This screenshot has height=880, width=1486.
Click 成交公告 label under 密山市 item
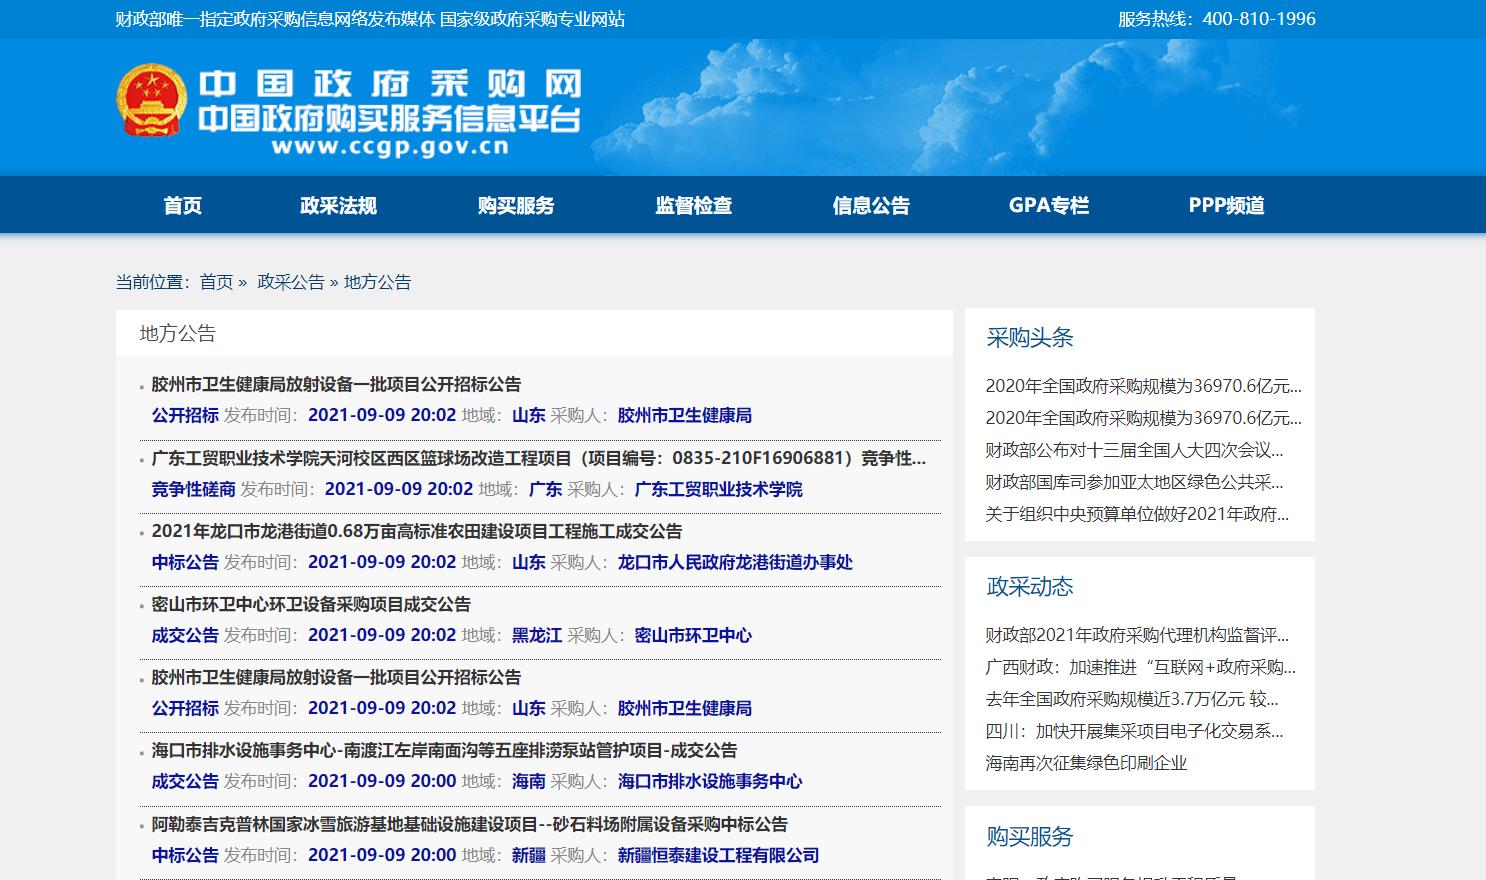click(185, 635)
